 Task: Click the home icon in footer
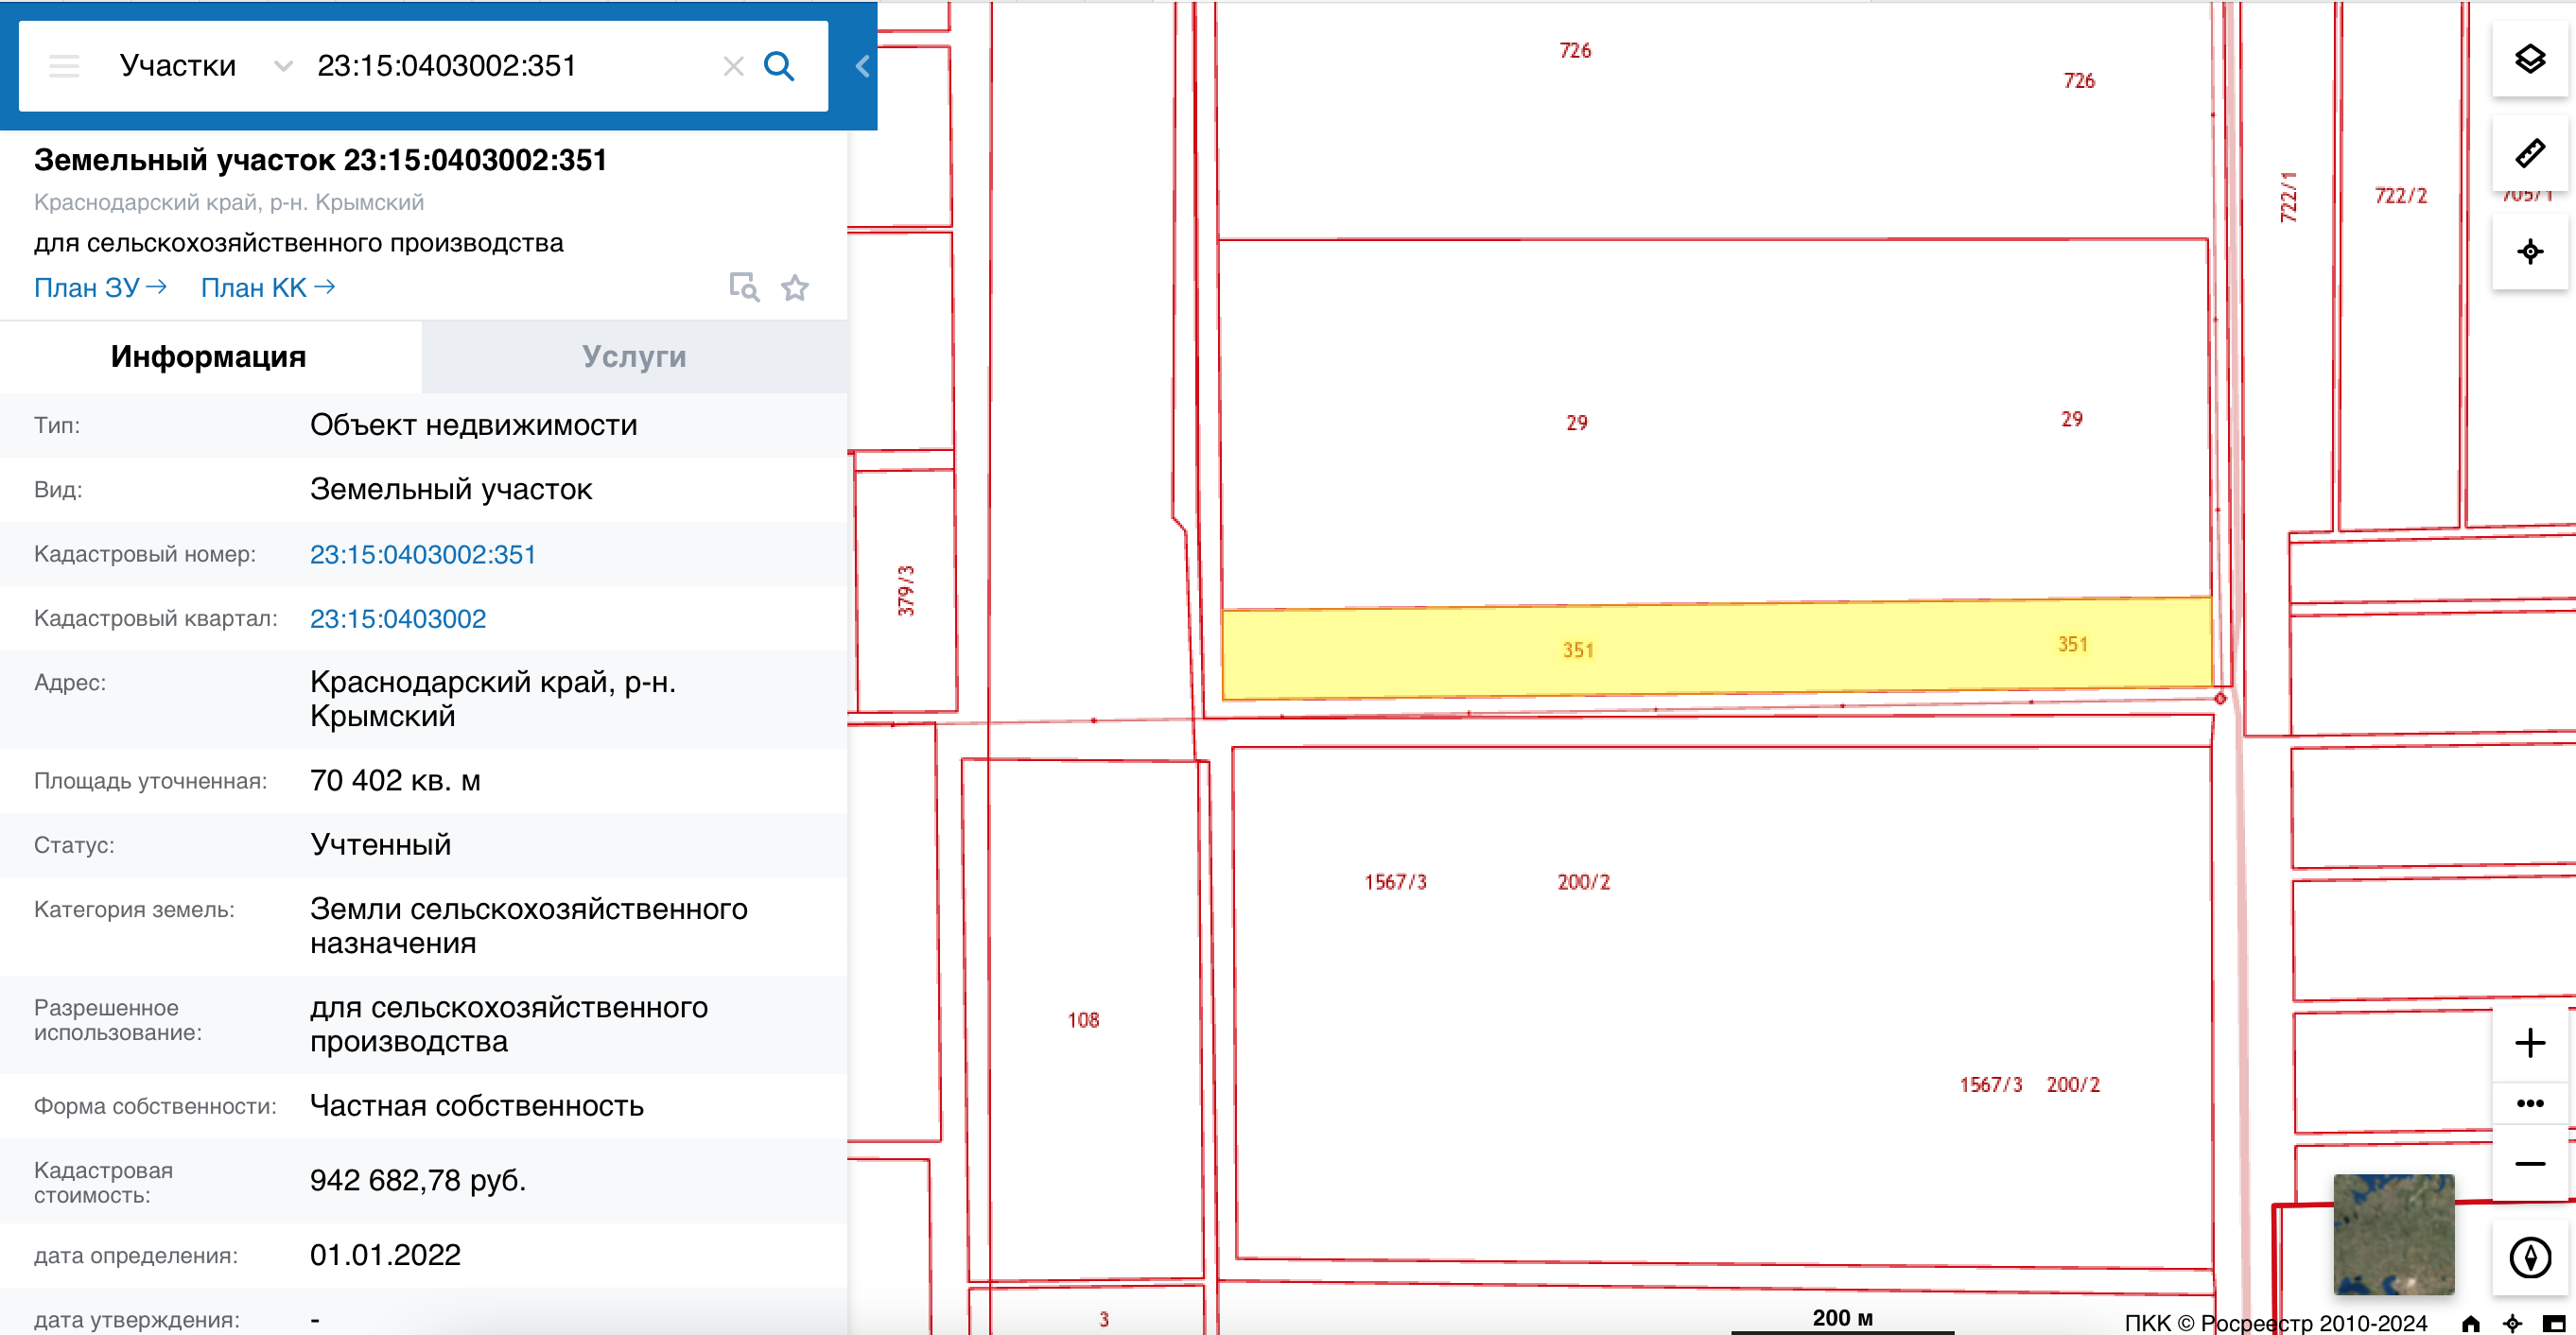2470,1323
